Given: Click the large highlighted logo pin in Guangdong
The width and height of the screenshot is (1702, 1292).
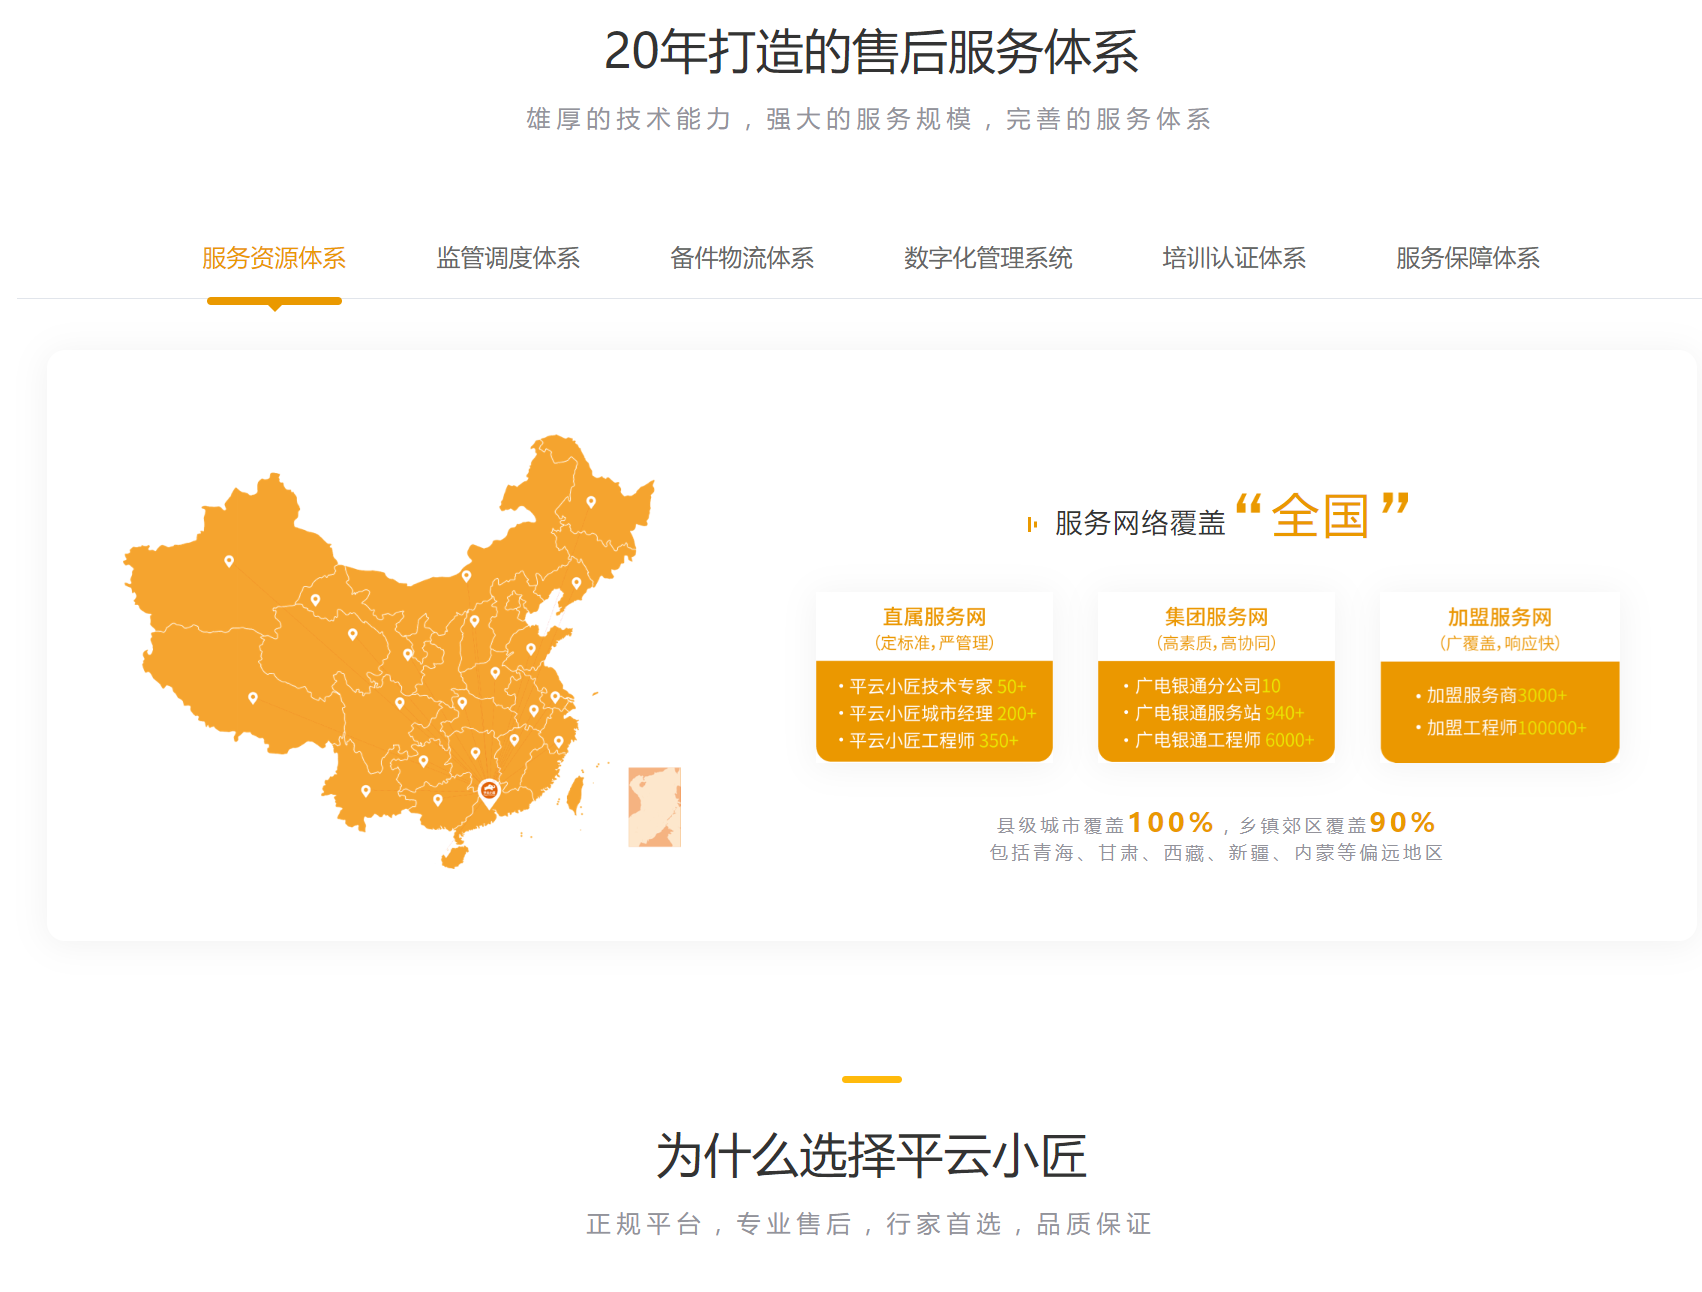Looking at the screenshot, I should click(x=489, y=793).
